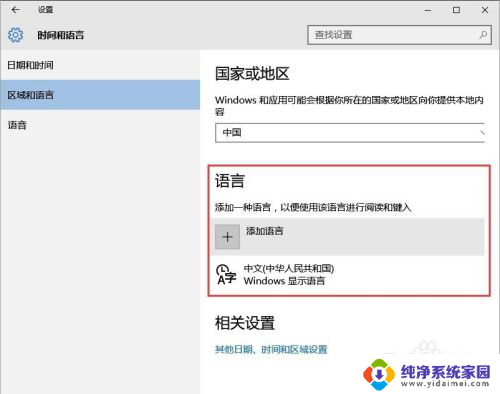The height and width of the screenshot is (394, 500).
Task: Open the 语音 section
Action: coord(100,125)
